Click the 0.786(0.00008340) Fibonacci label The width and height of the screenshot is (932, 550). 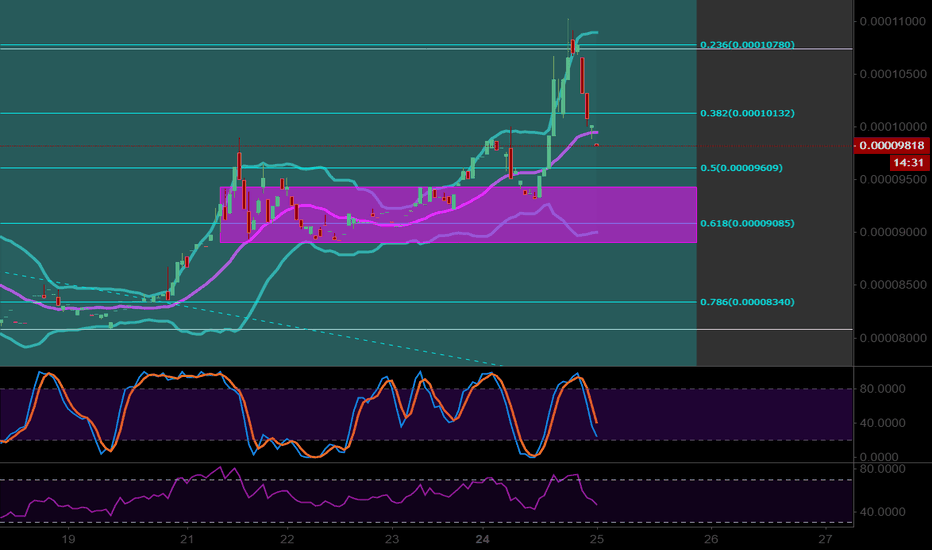747,301
